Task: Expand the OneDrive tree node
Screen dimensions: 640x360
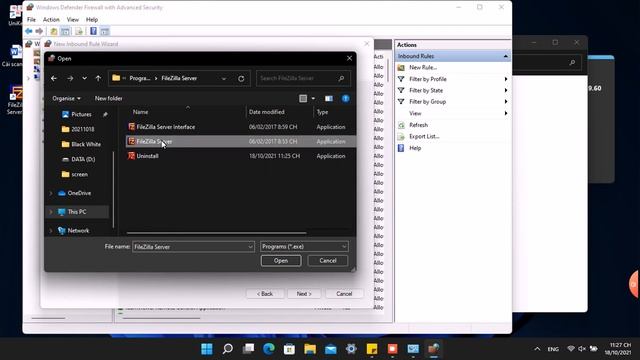Action: [x=51, y=193]
